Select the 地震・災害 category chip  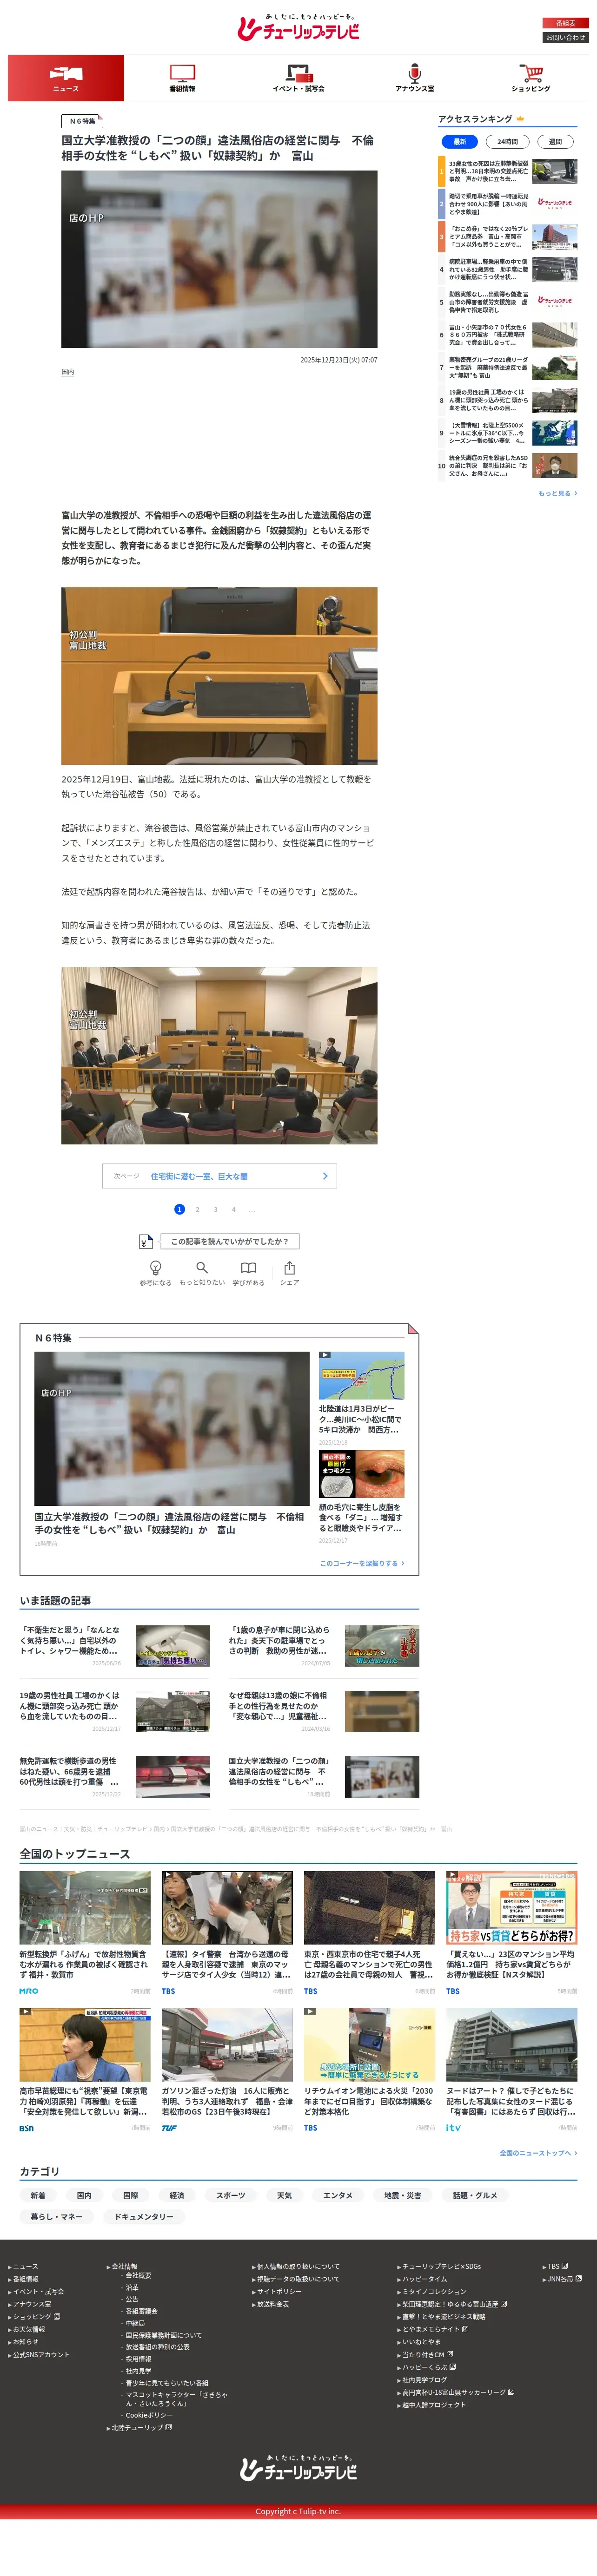click(403, 2195)
